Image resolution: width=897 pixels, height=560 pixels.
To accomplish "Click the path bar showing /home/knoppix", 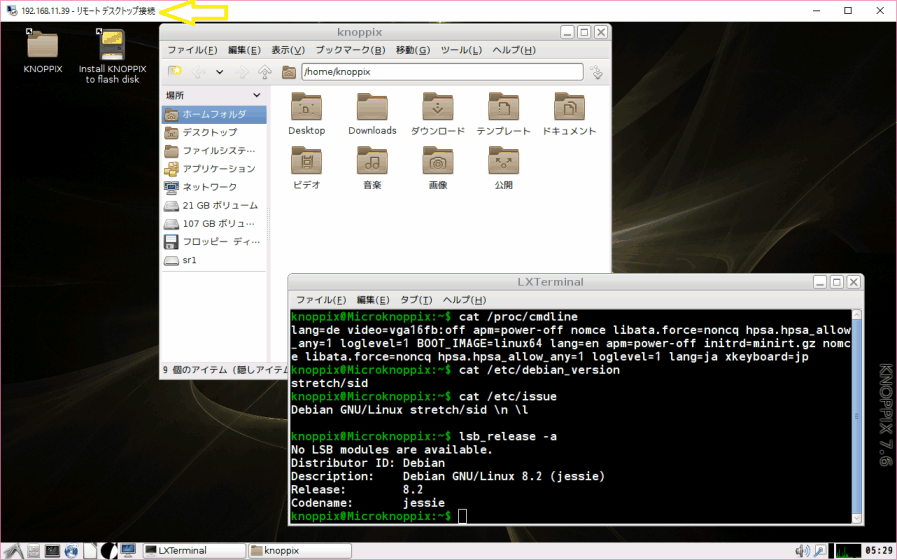I will (442, 72).
